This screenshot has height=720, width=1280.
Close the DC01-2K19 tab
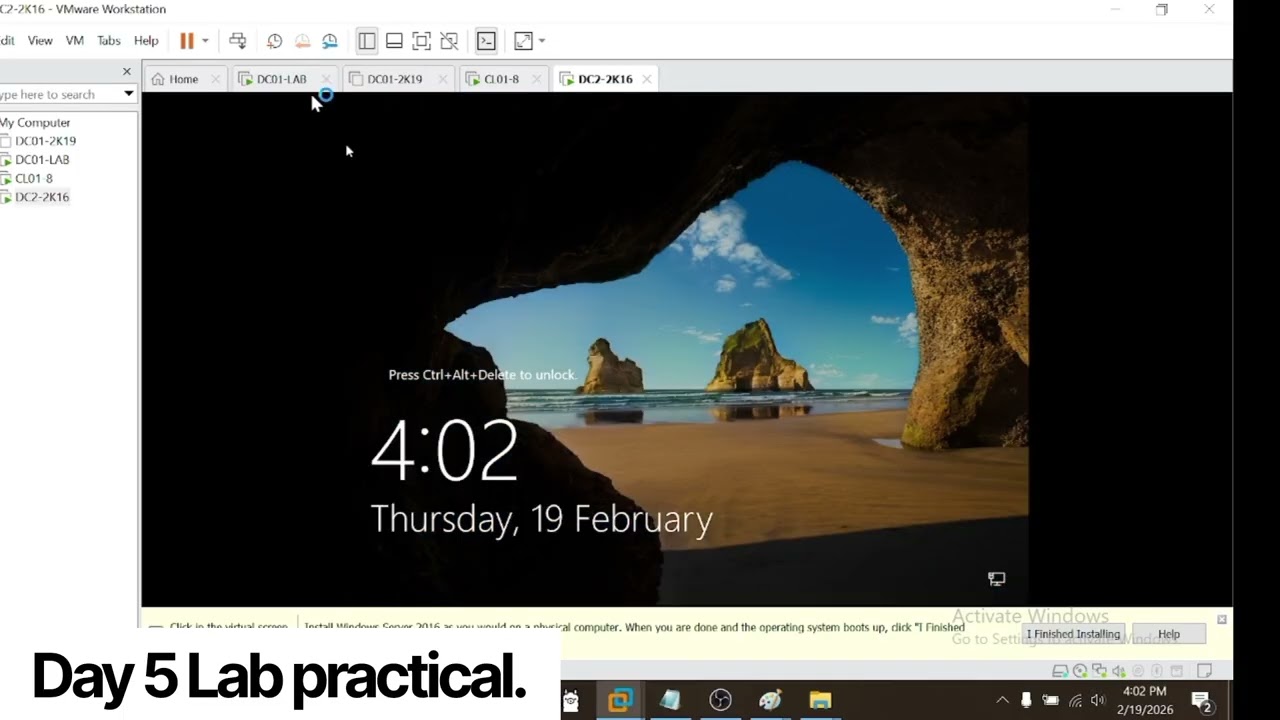click(x=441, y=79)
